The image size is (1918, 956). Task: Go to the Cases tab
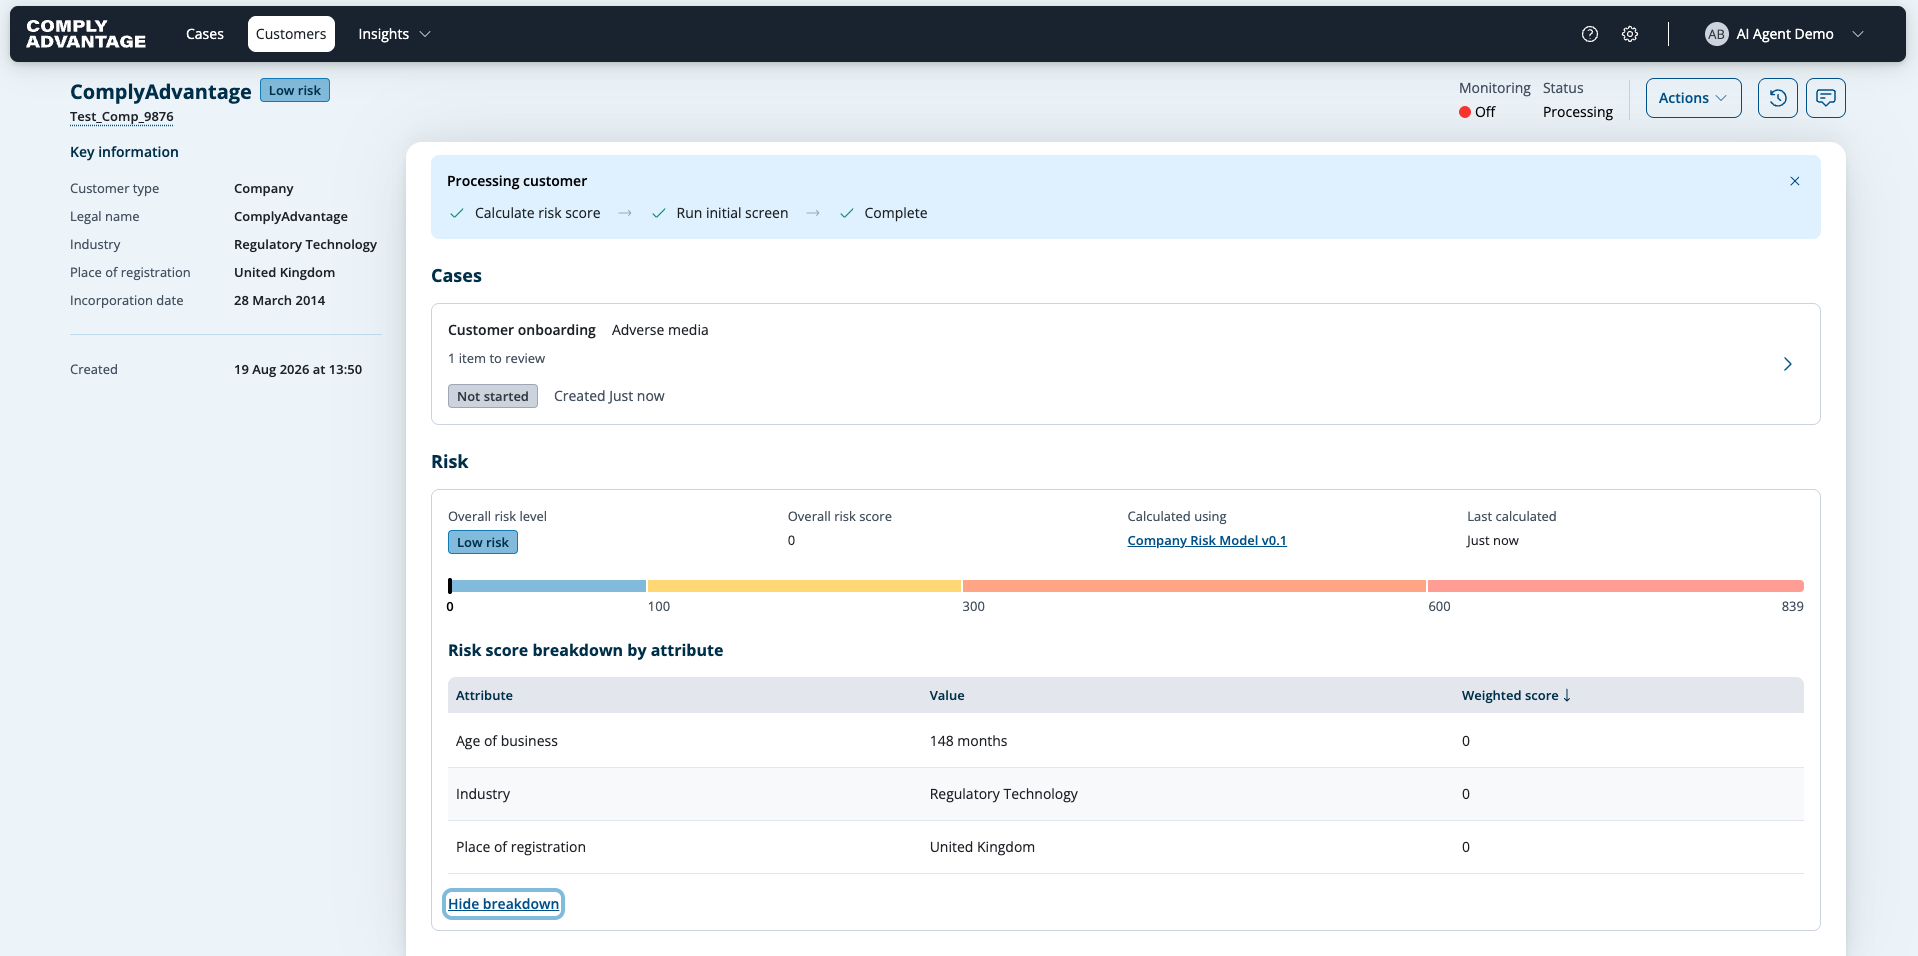(205, 34)
